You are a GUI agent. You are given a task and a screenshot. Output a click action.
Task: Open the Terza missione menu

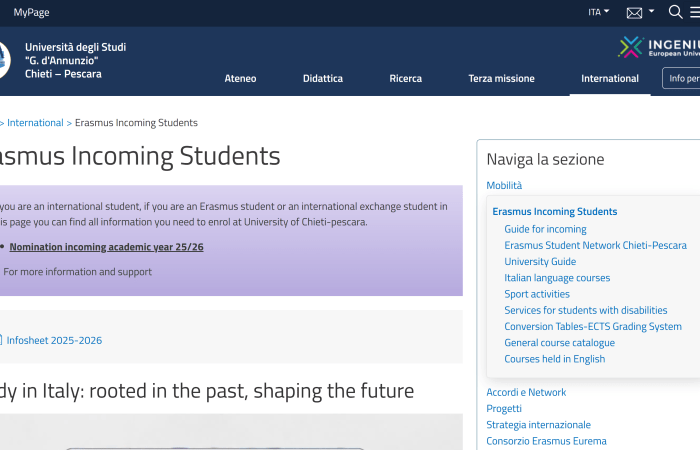click(x=501, y=78)
